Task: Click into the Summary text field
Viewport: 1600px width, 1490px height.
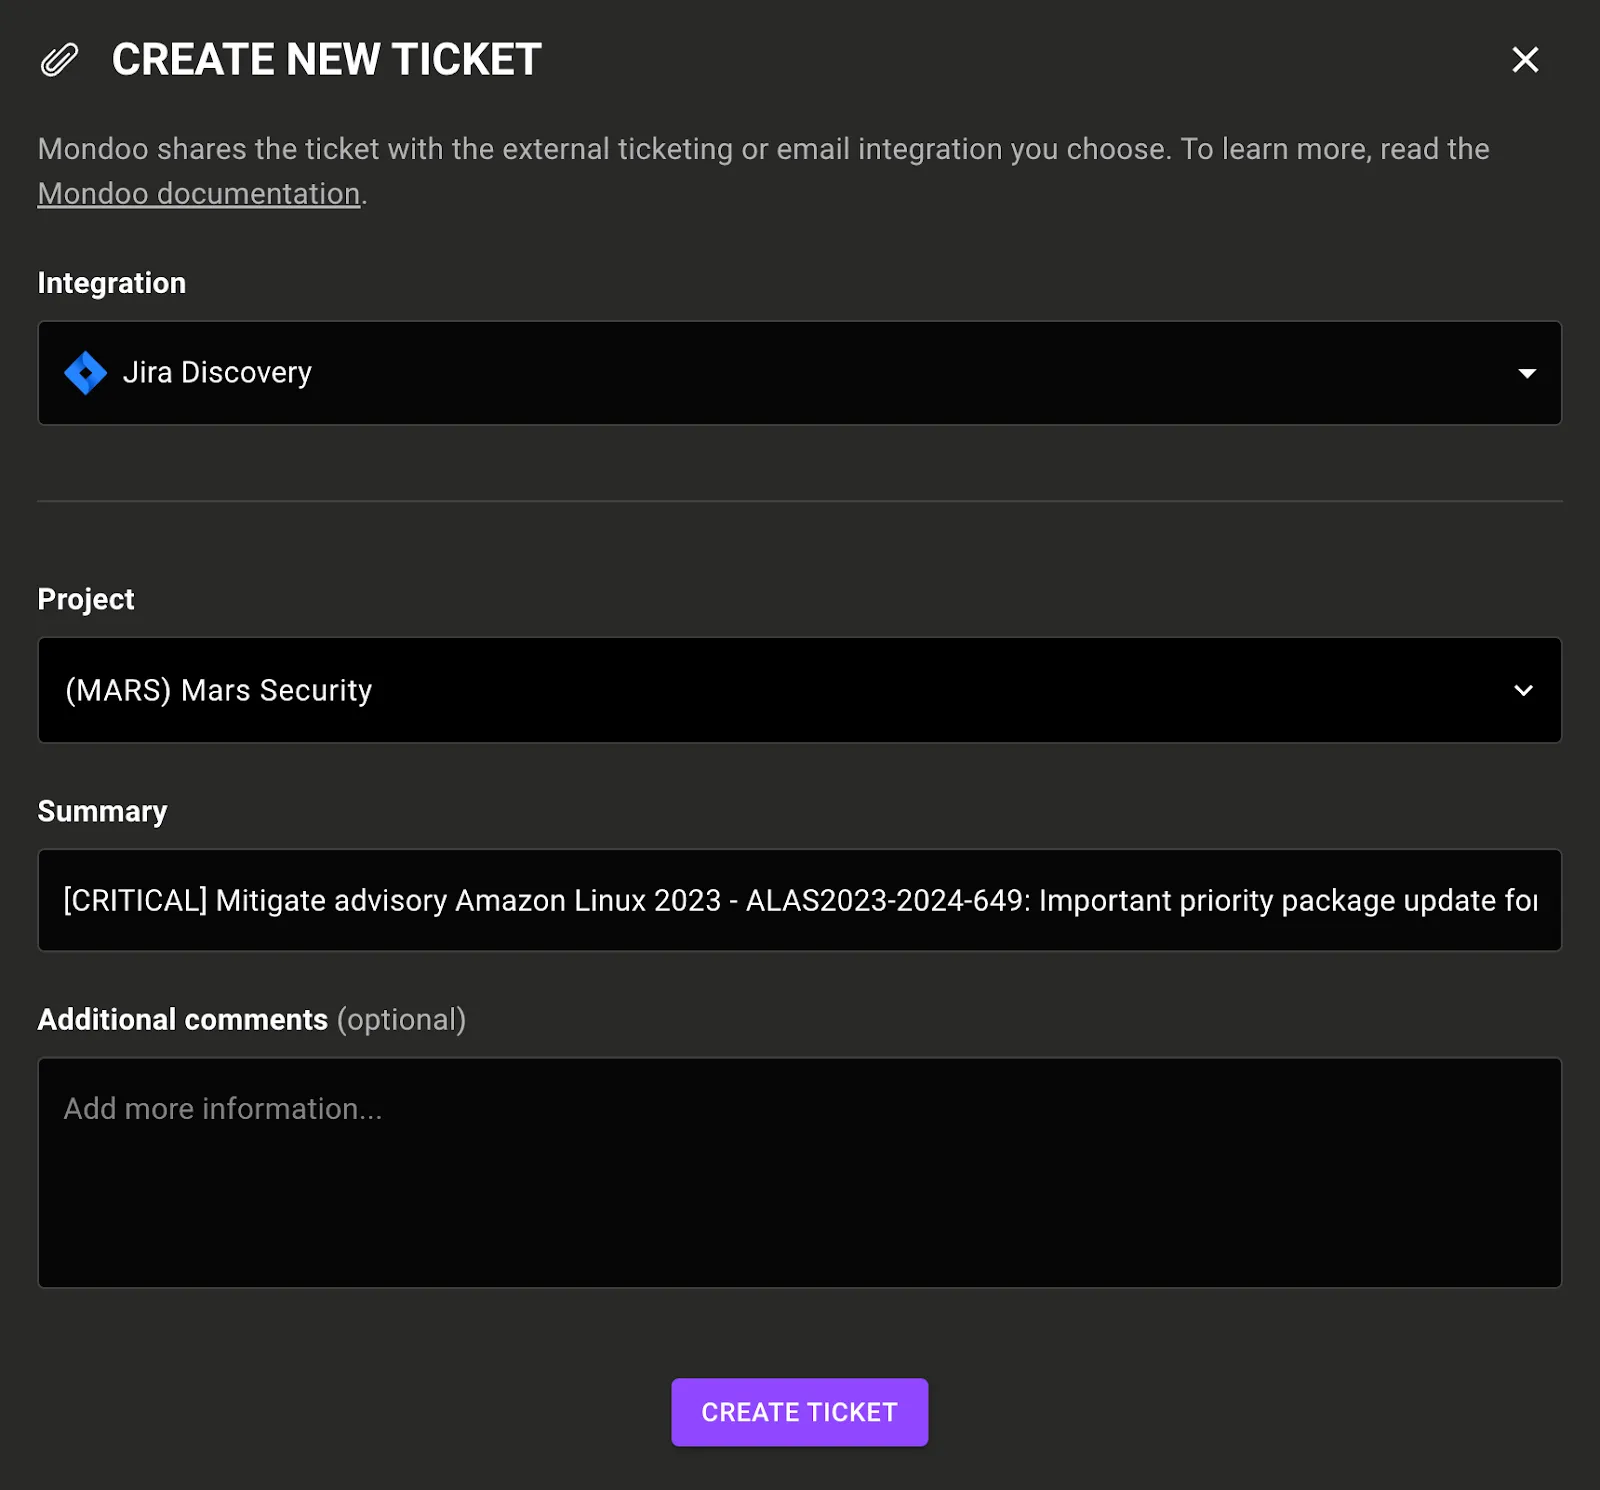Action: click(x=800, y=900)
